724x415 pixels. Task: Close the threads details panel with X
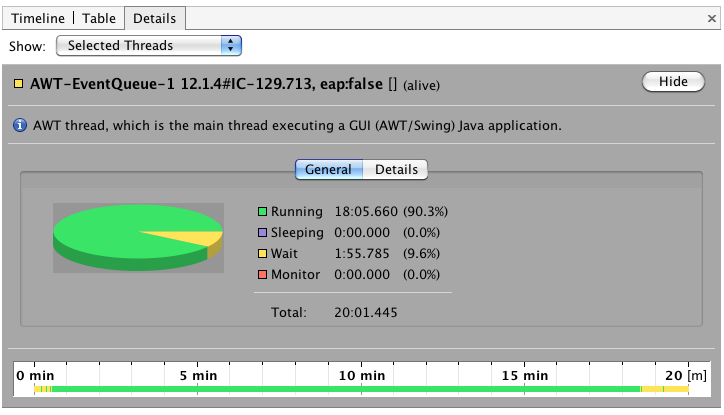tap(712, 18)
